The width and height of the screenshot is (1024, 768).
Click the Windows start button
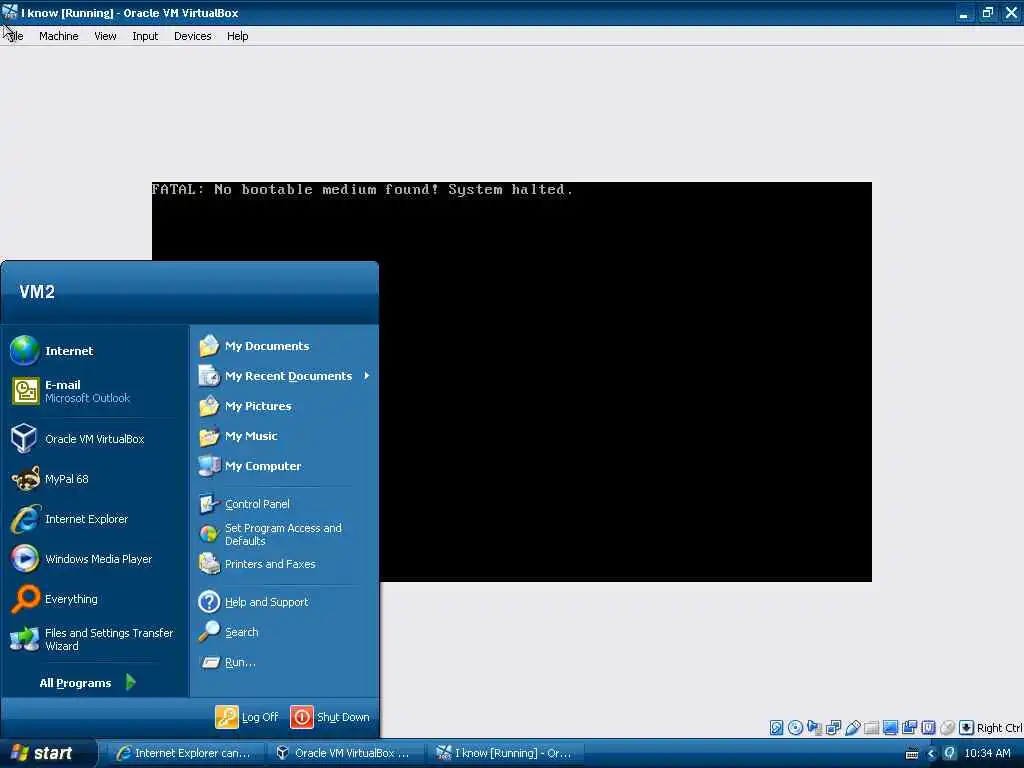[x=47, y=753]
